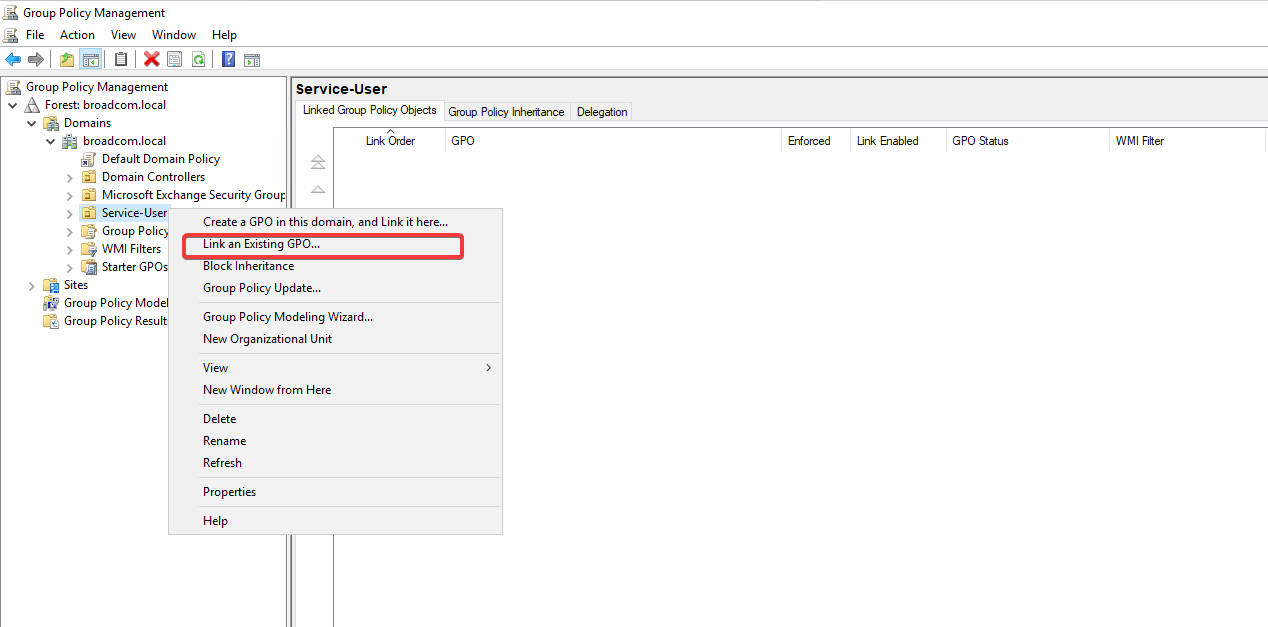The height and width of the screenshot is (627, 1268).
Task: Open Help via blue question mark icon
Action: (228, 59)
